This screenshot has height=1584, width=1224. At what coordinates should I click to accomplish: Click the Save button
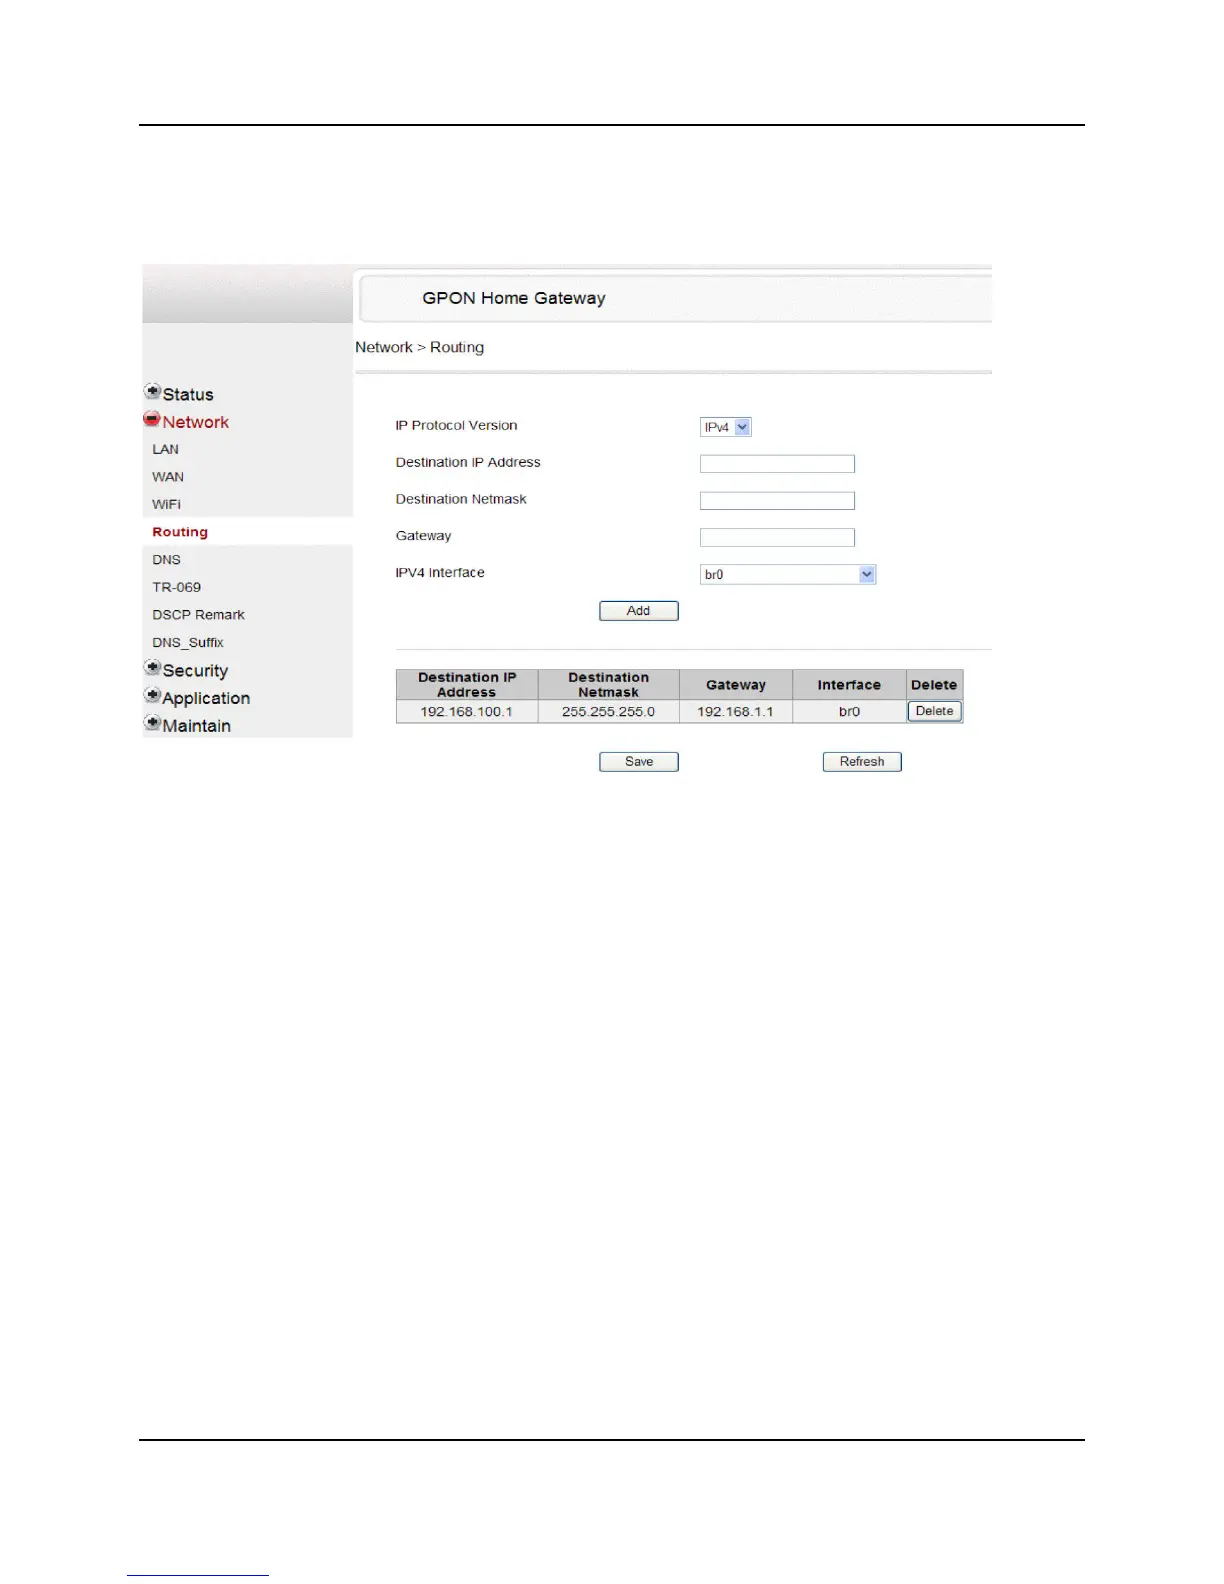coord(639,762)
